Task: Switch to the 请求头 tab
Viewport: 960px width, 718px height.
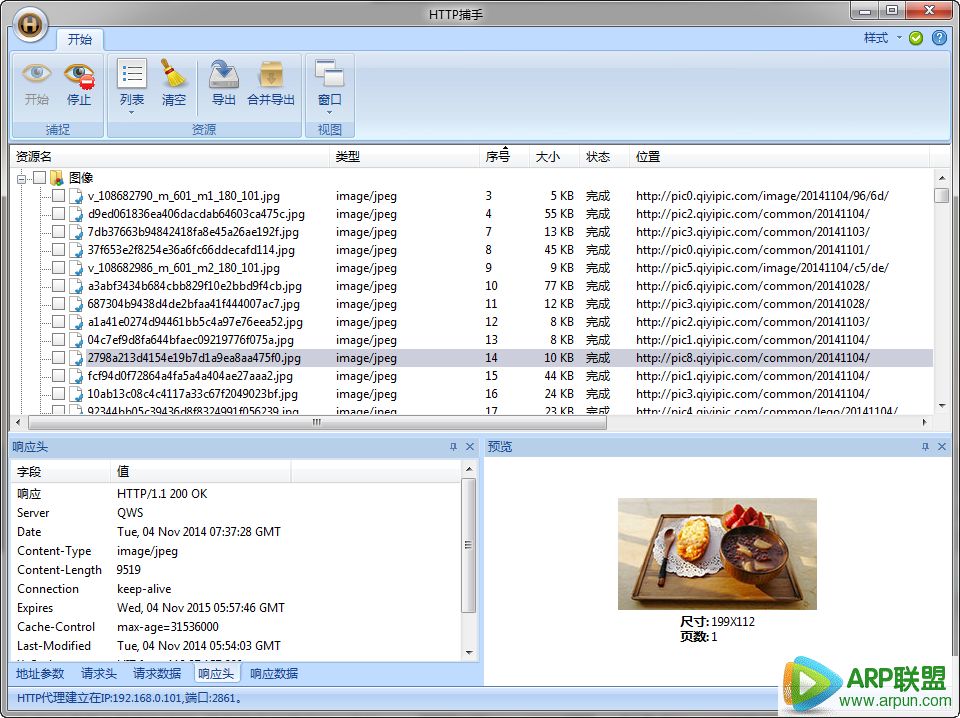Action: click(x=99, y=673)
